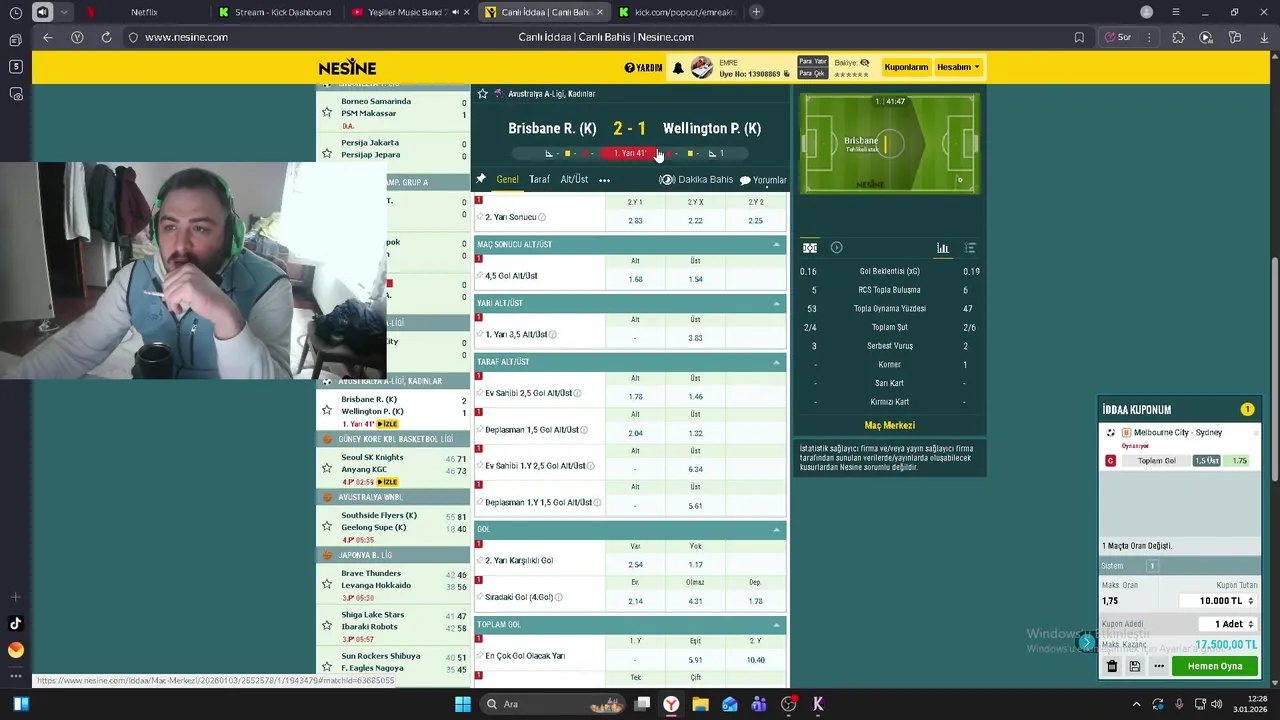Click Para Yatır button
Viewport: 1280px width, 720px height.
[813, 62]
